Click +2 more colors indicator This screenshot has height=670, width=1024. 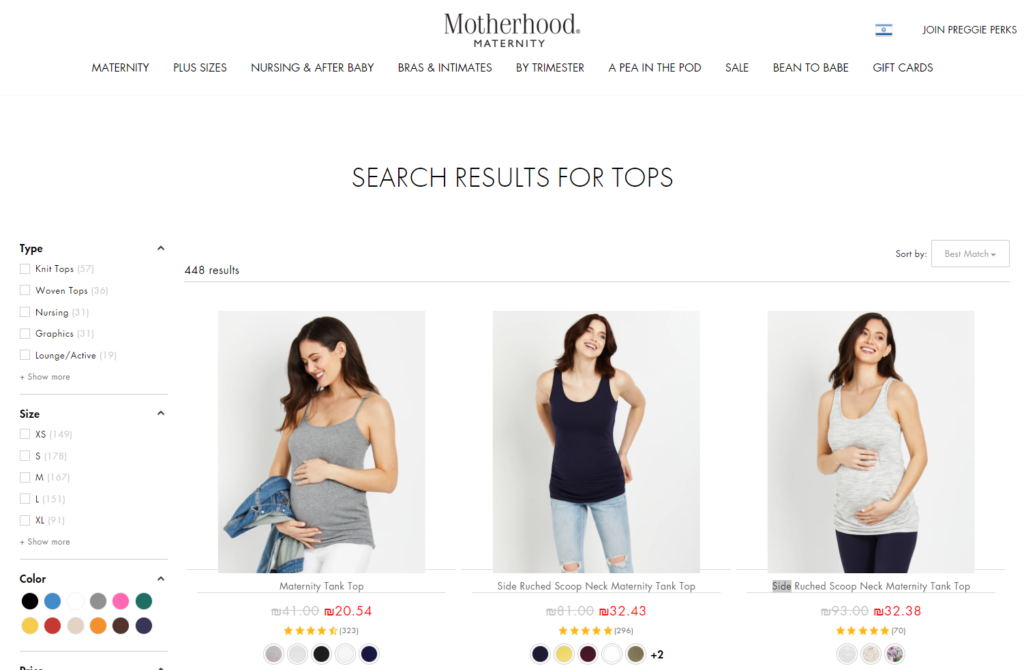(657, 654)
